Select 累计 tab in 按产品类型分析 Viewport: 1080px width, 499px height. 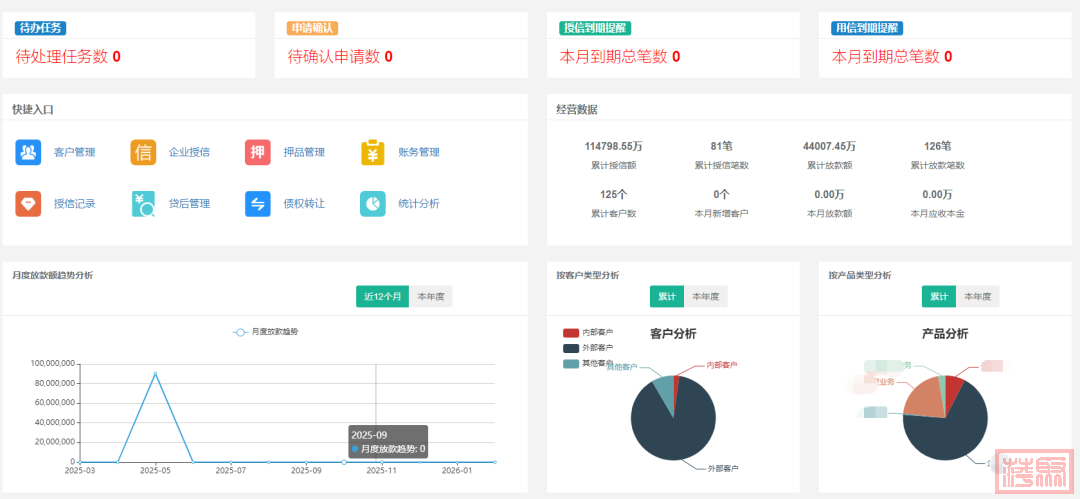point(938,296)
